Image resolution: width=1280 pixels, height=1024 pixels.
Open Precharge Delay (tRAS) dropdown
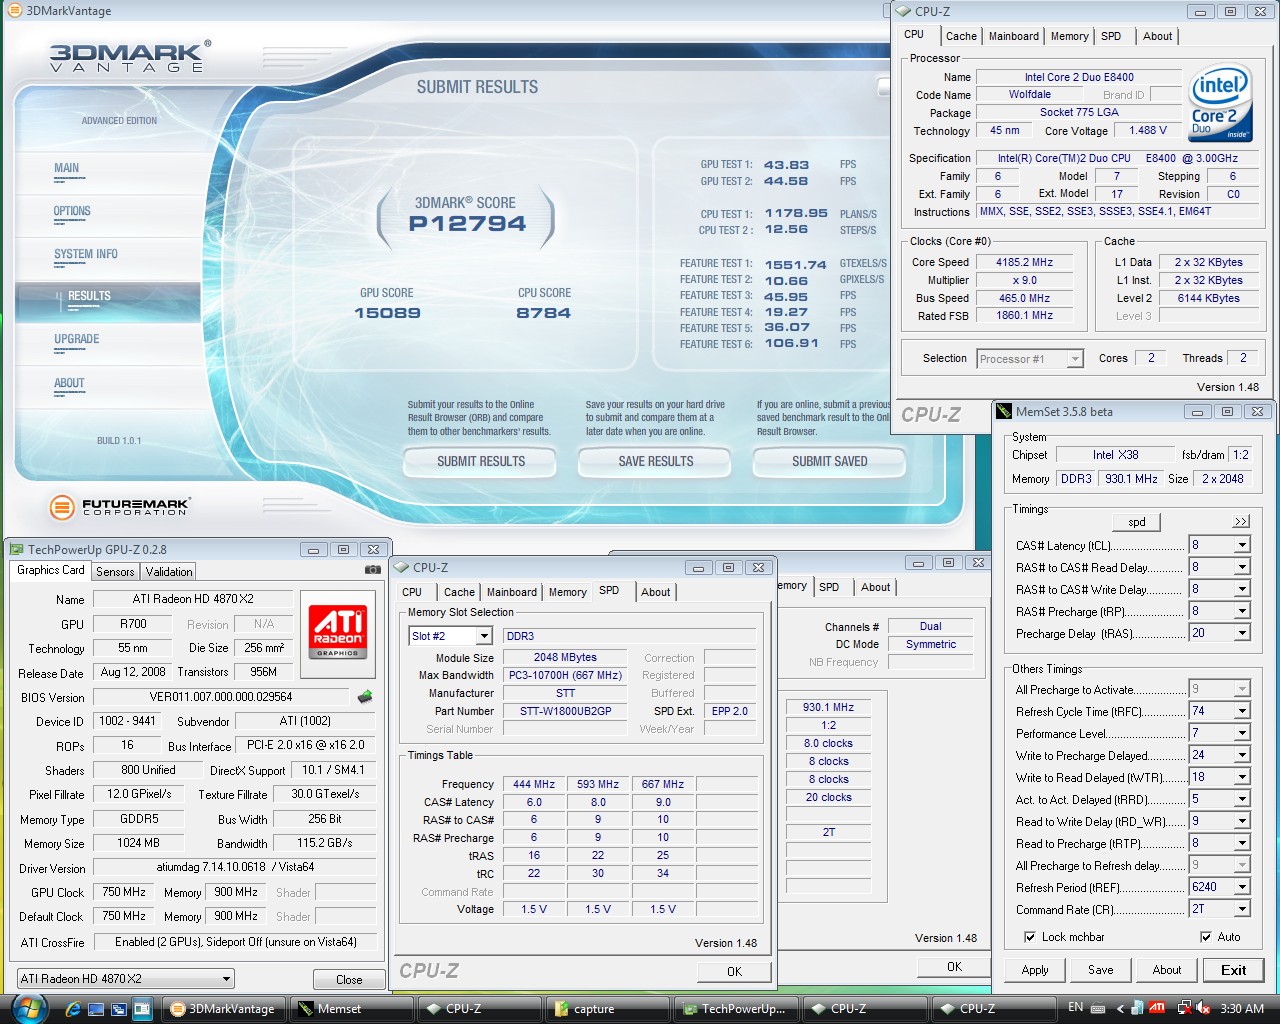(1242, 633)
